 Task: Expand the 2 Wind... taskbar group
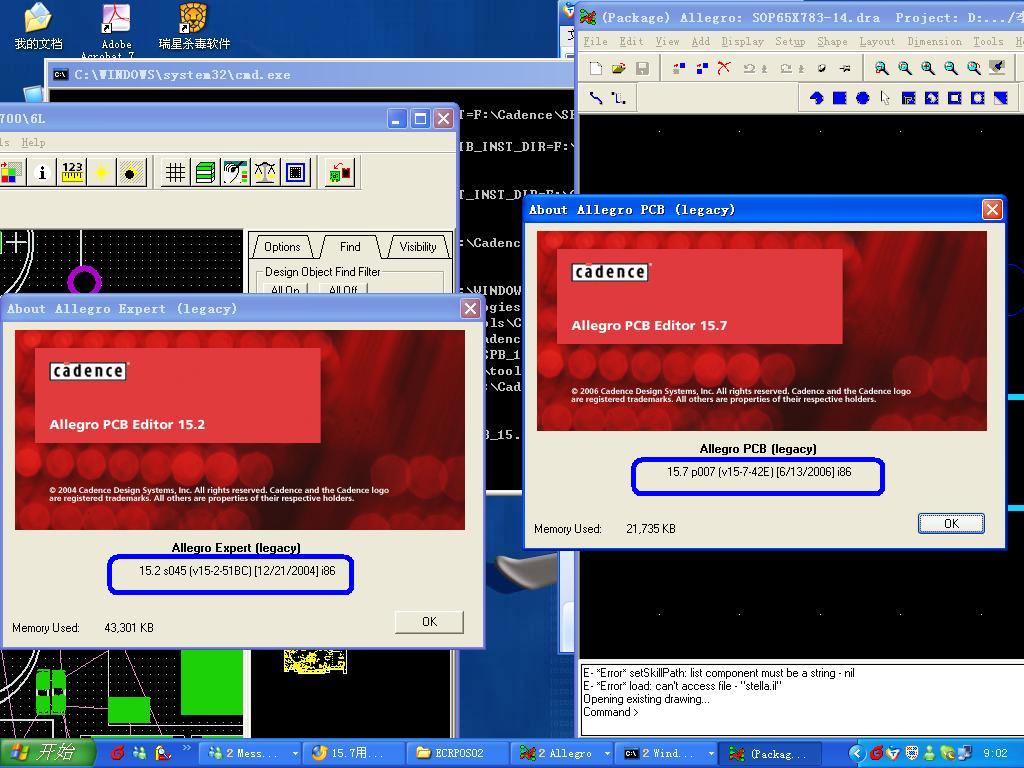point(666,753)
